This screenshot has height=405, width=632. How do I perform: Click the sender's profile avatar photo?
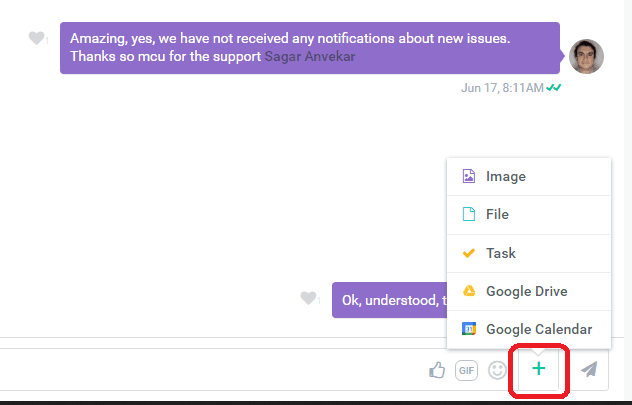coord(586,56)
